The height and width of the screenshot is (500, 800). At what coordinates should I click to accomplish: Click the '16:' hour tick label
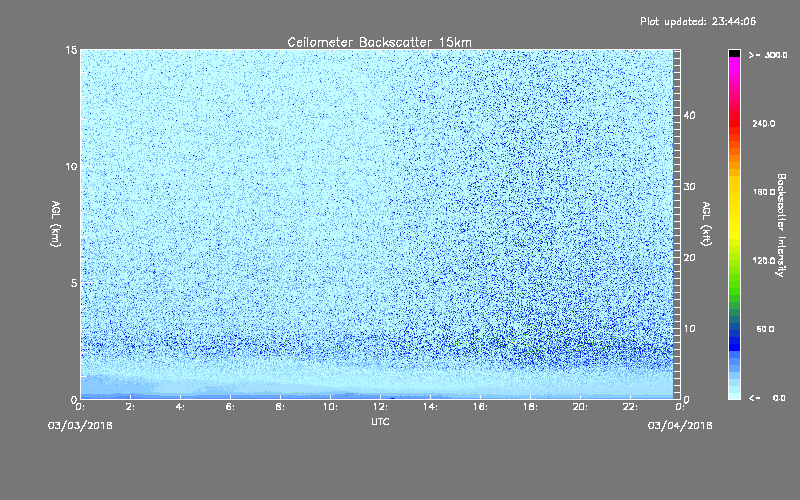pos(480,407)
